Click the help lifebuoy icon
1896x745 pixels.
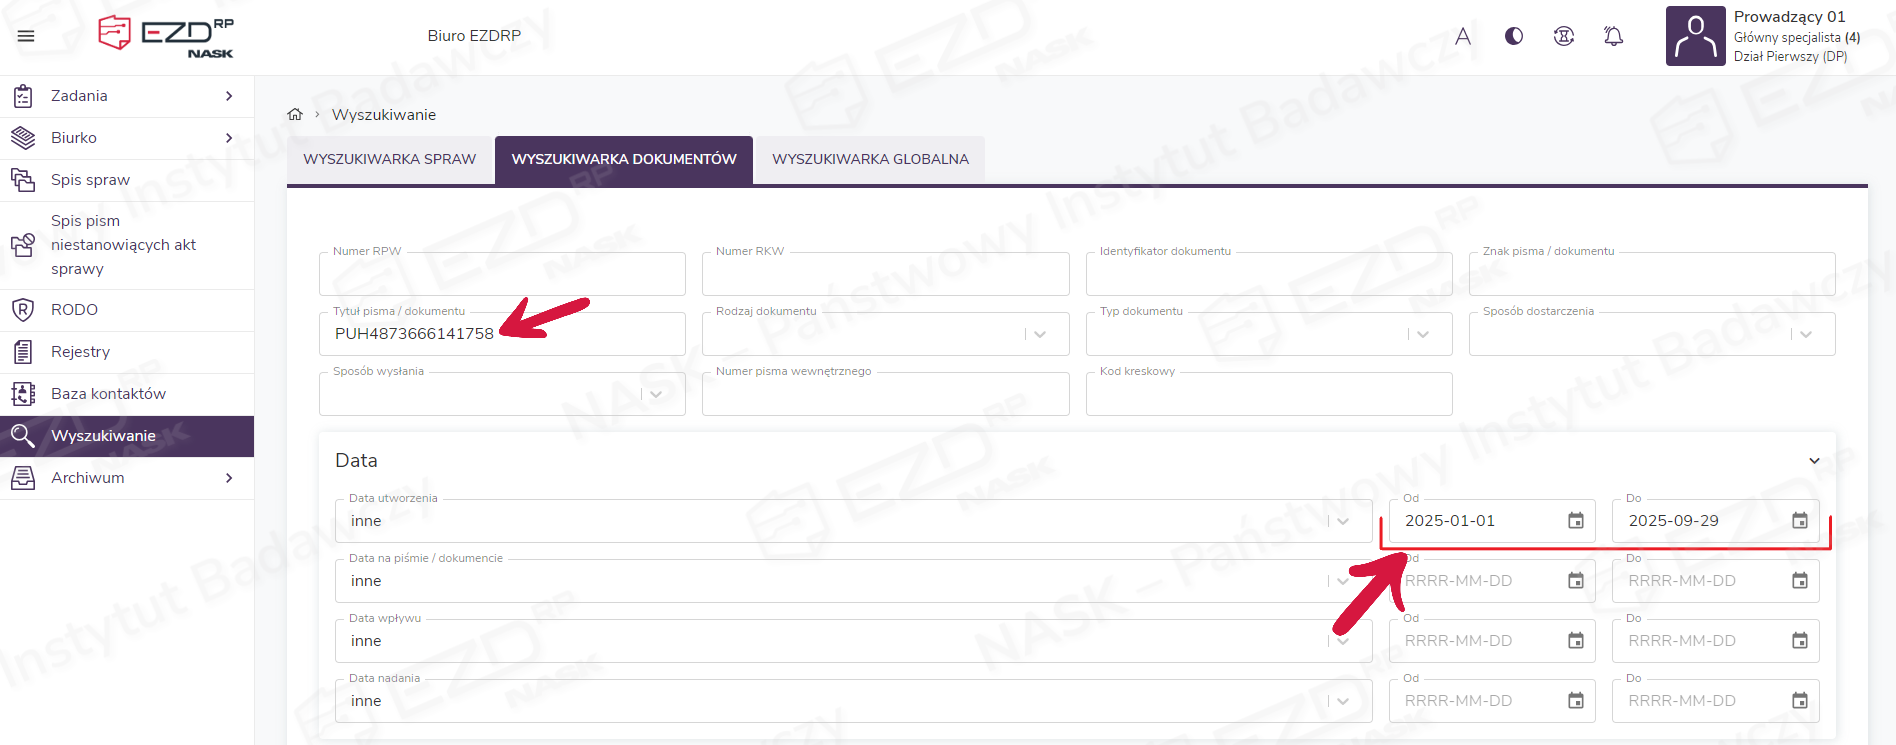click(1564, 36)
